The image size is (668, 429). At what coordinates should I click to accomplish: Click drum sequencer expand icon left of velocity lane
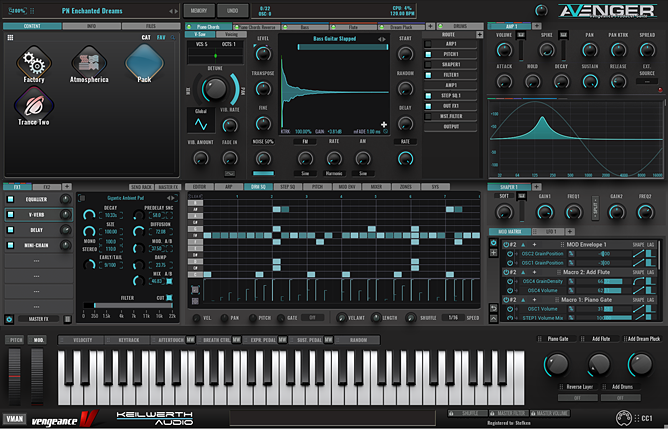pos(195,290)
